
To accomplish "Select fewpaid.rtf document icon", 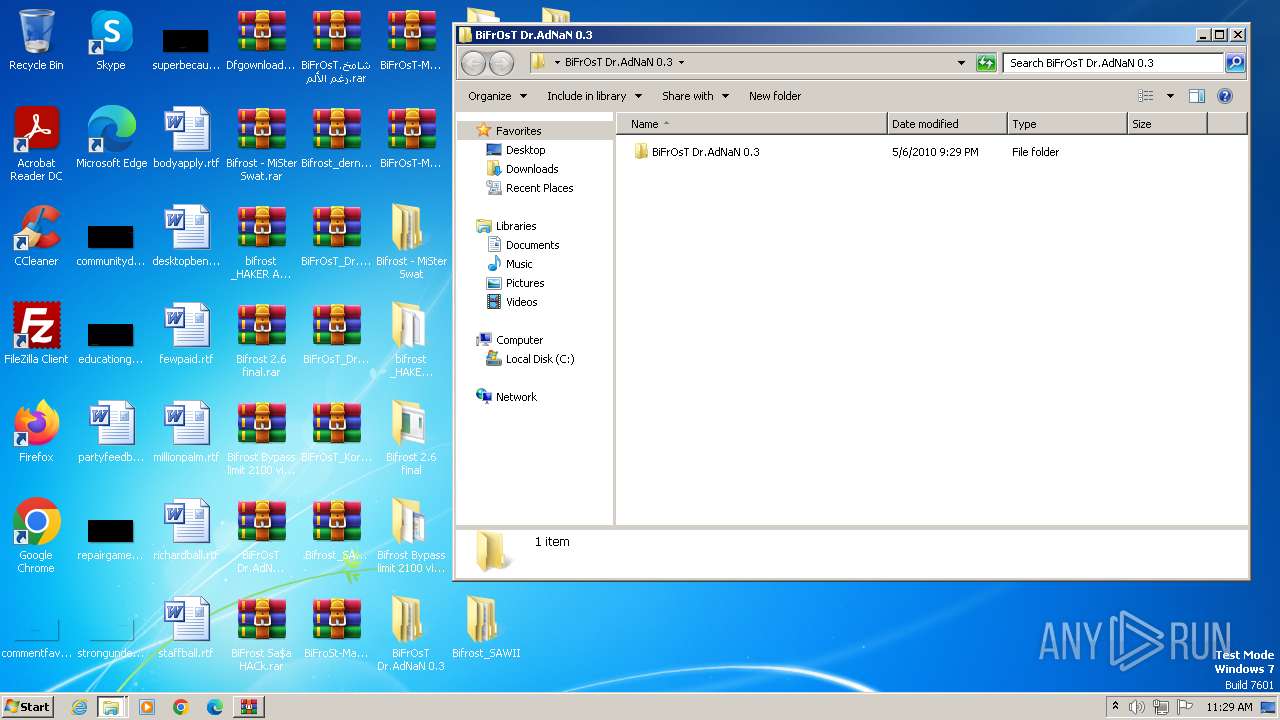I will 186,334.
